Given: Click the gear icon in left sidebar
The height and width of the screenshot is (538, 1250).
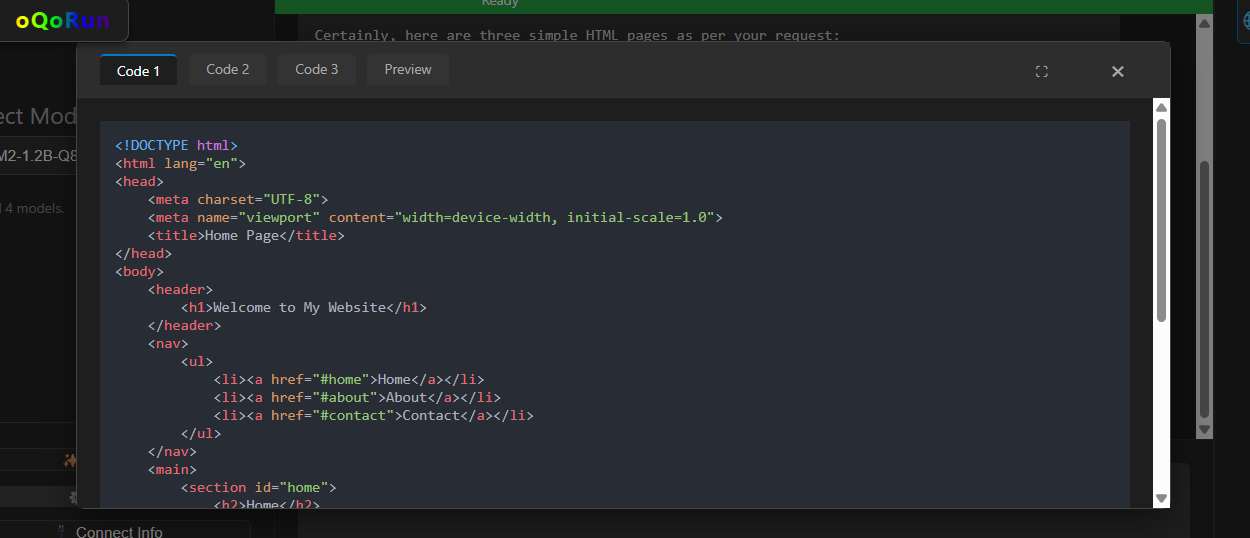Looking at the screenshot, I should coord(72,497).
